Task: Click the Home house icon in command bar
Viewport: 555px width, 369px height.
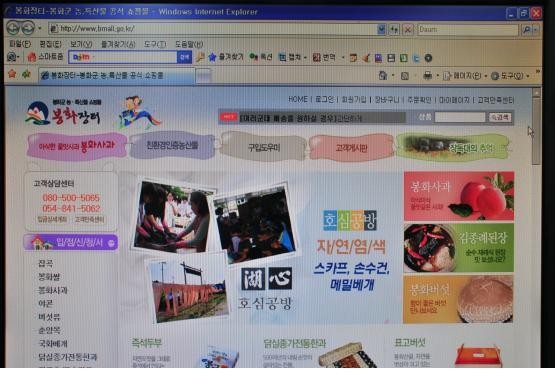Action: pyautogui.click(x=383, y=75)
